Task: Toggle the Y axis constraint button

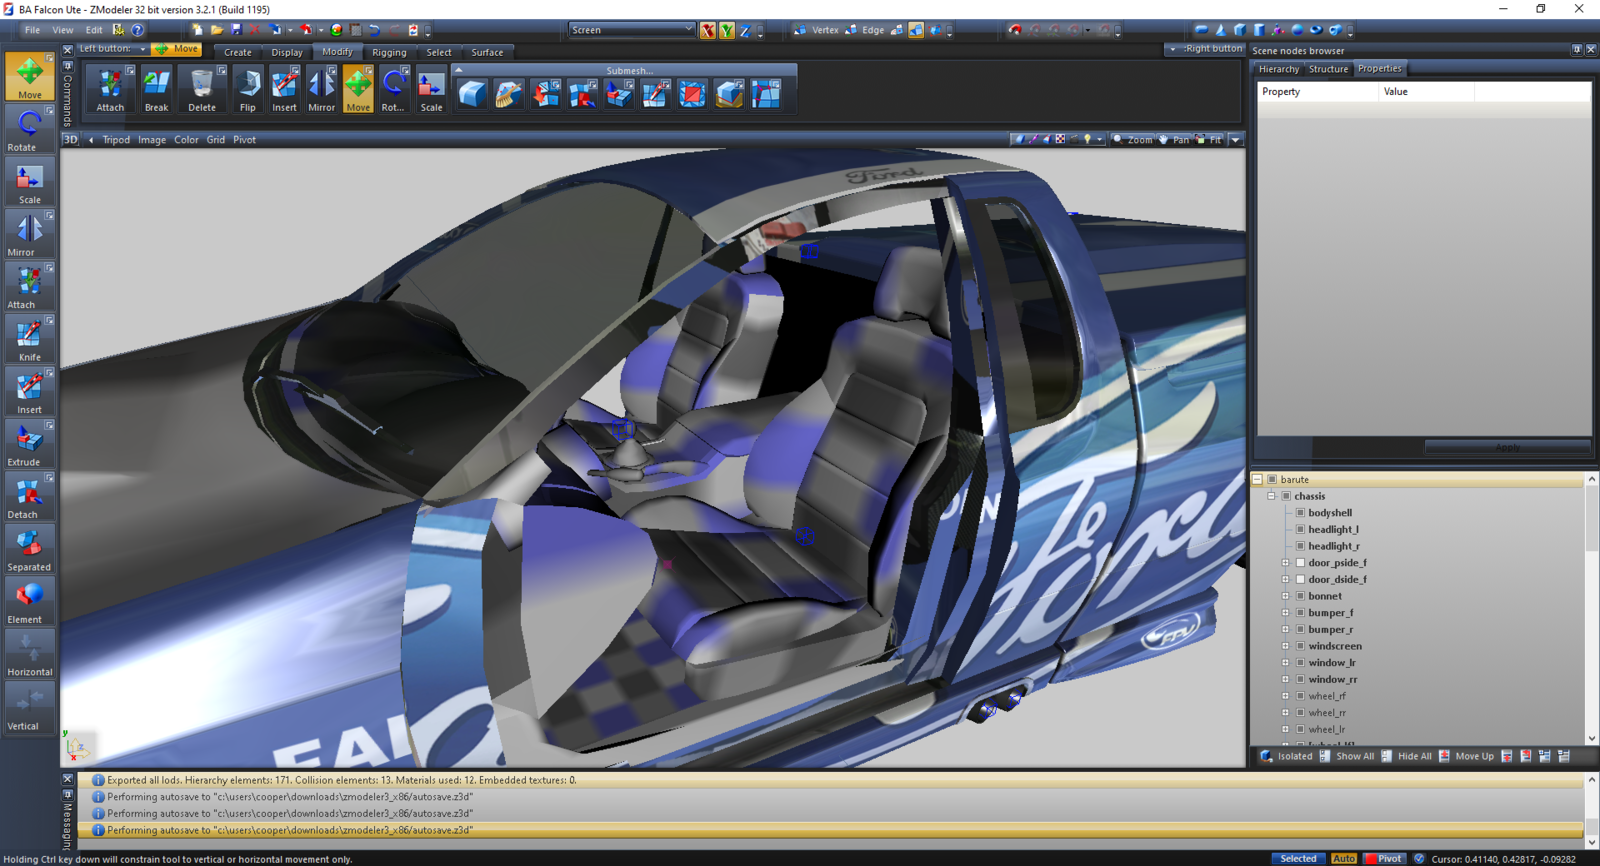Action: coord(727,31)
